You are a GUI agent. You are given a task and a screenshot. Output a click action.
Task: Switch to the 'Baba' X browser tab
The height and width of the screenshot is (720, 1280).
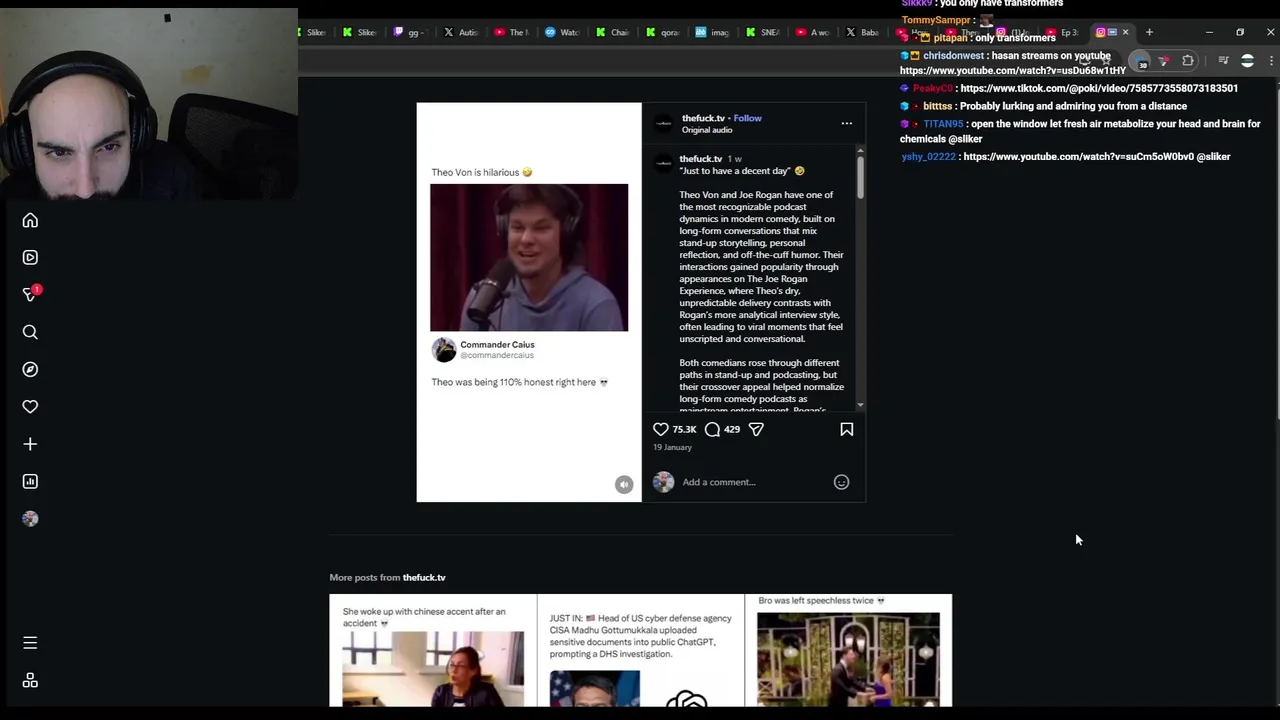pyautogui.click(x=863, y=32)
